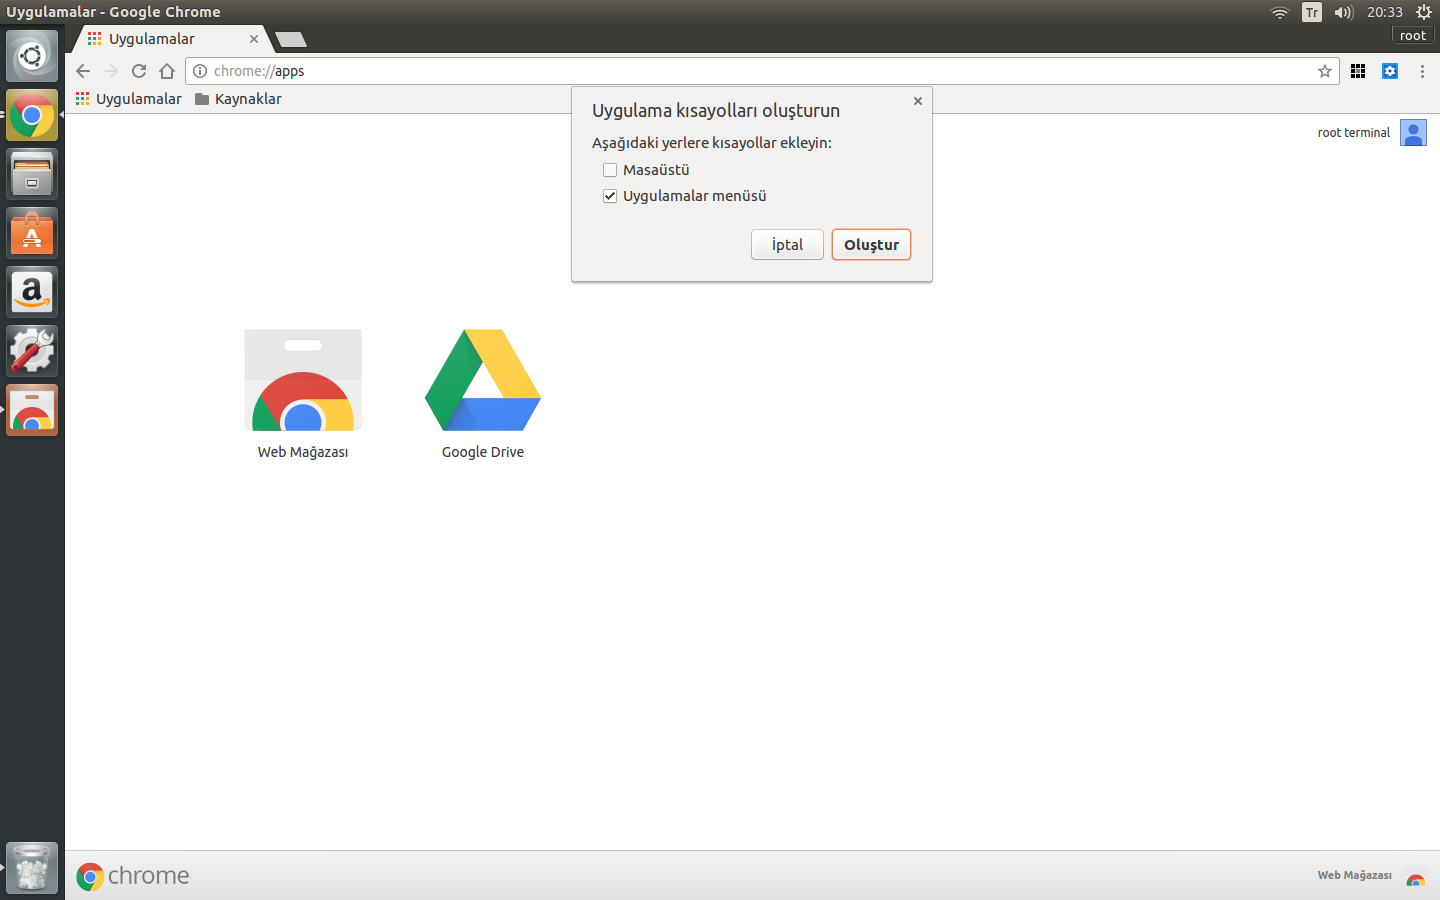Open the Files manager in the dock
This screenshot has height=900, width=1440.
[x=32, y=174]
